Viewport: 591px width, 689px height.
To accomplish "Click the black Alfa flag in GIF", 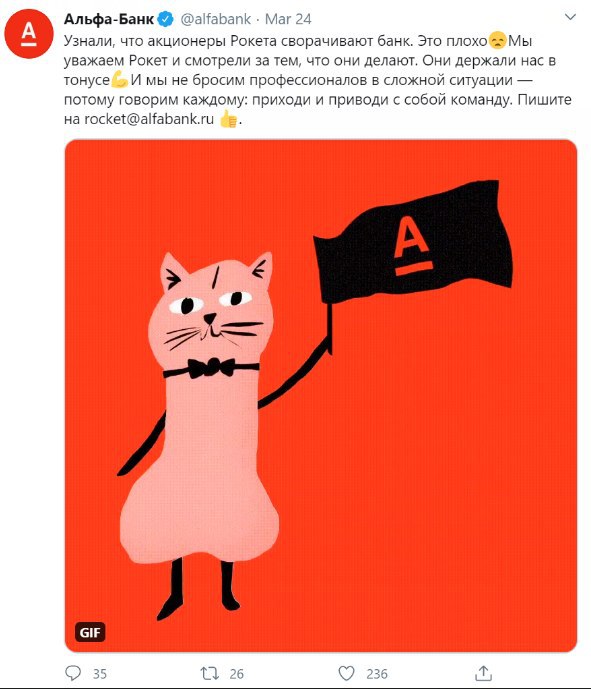I will pyautogui.click(x=413, y=243).
